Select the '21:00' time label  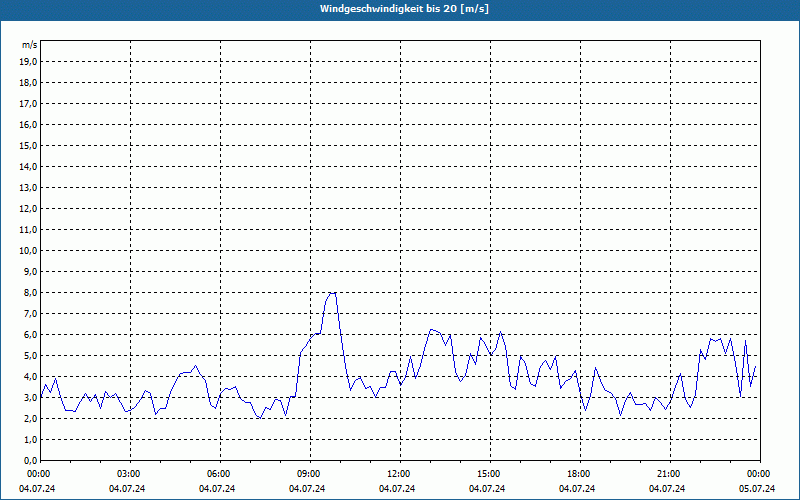click(670, 474)
